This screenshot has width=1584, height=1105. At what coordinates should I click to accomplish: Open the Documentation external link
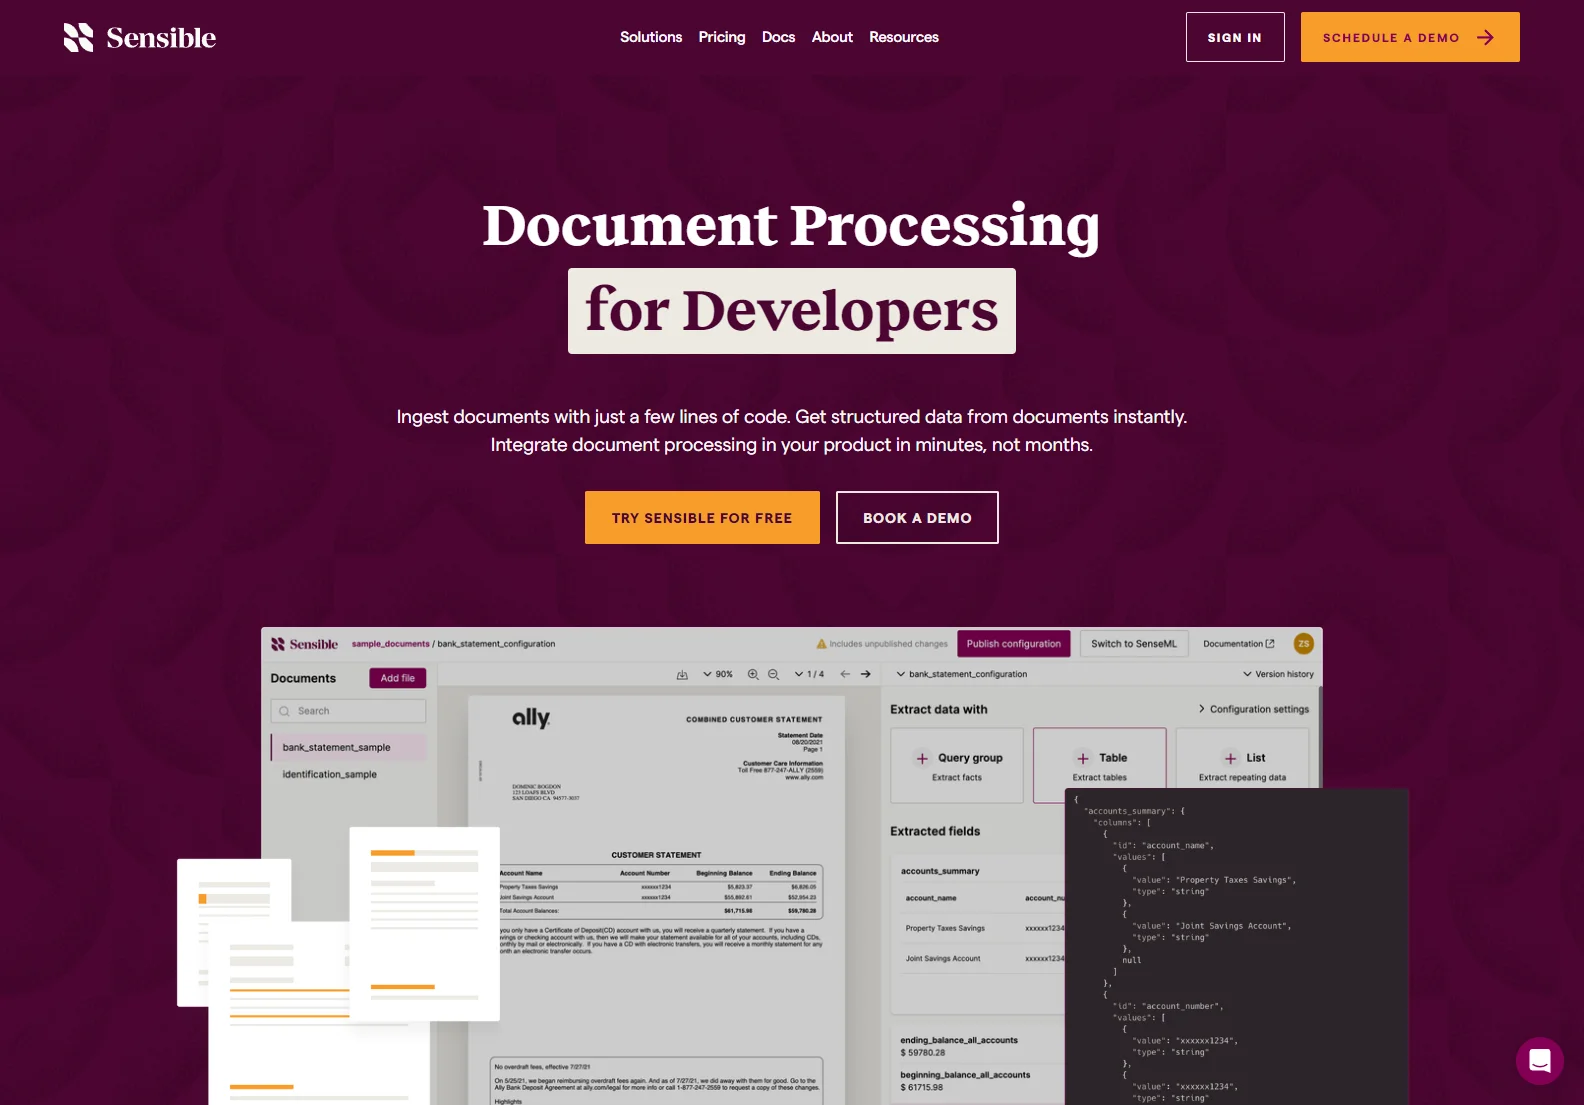[x=1238, y=644]
